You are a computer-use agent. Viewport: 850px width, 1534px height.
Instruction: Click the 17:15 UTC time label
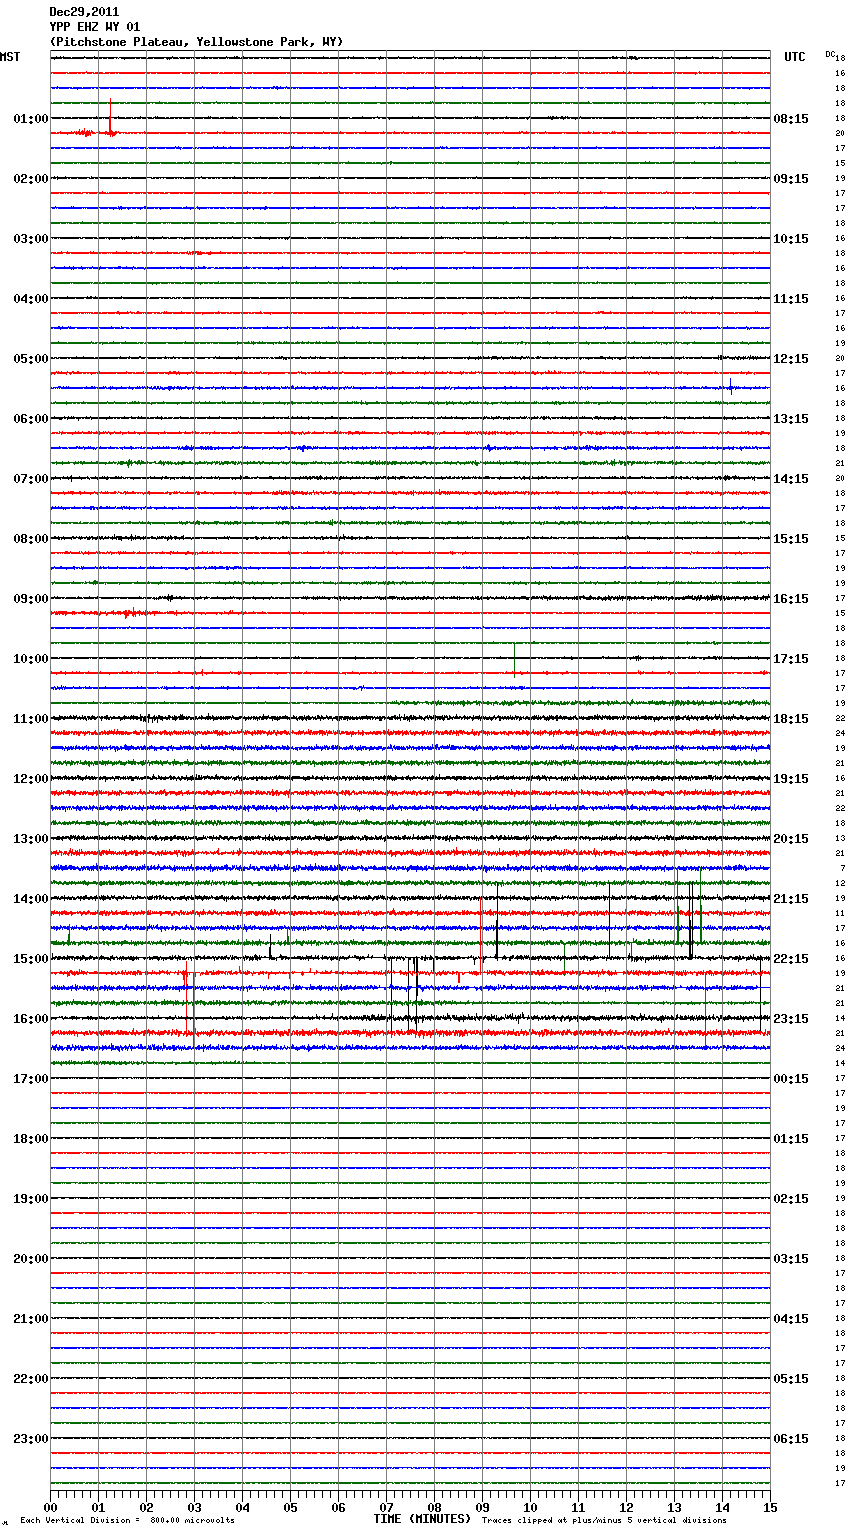click(791, 659)
